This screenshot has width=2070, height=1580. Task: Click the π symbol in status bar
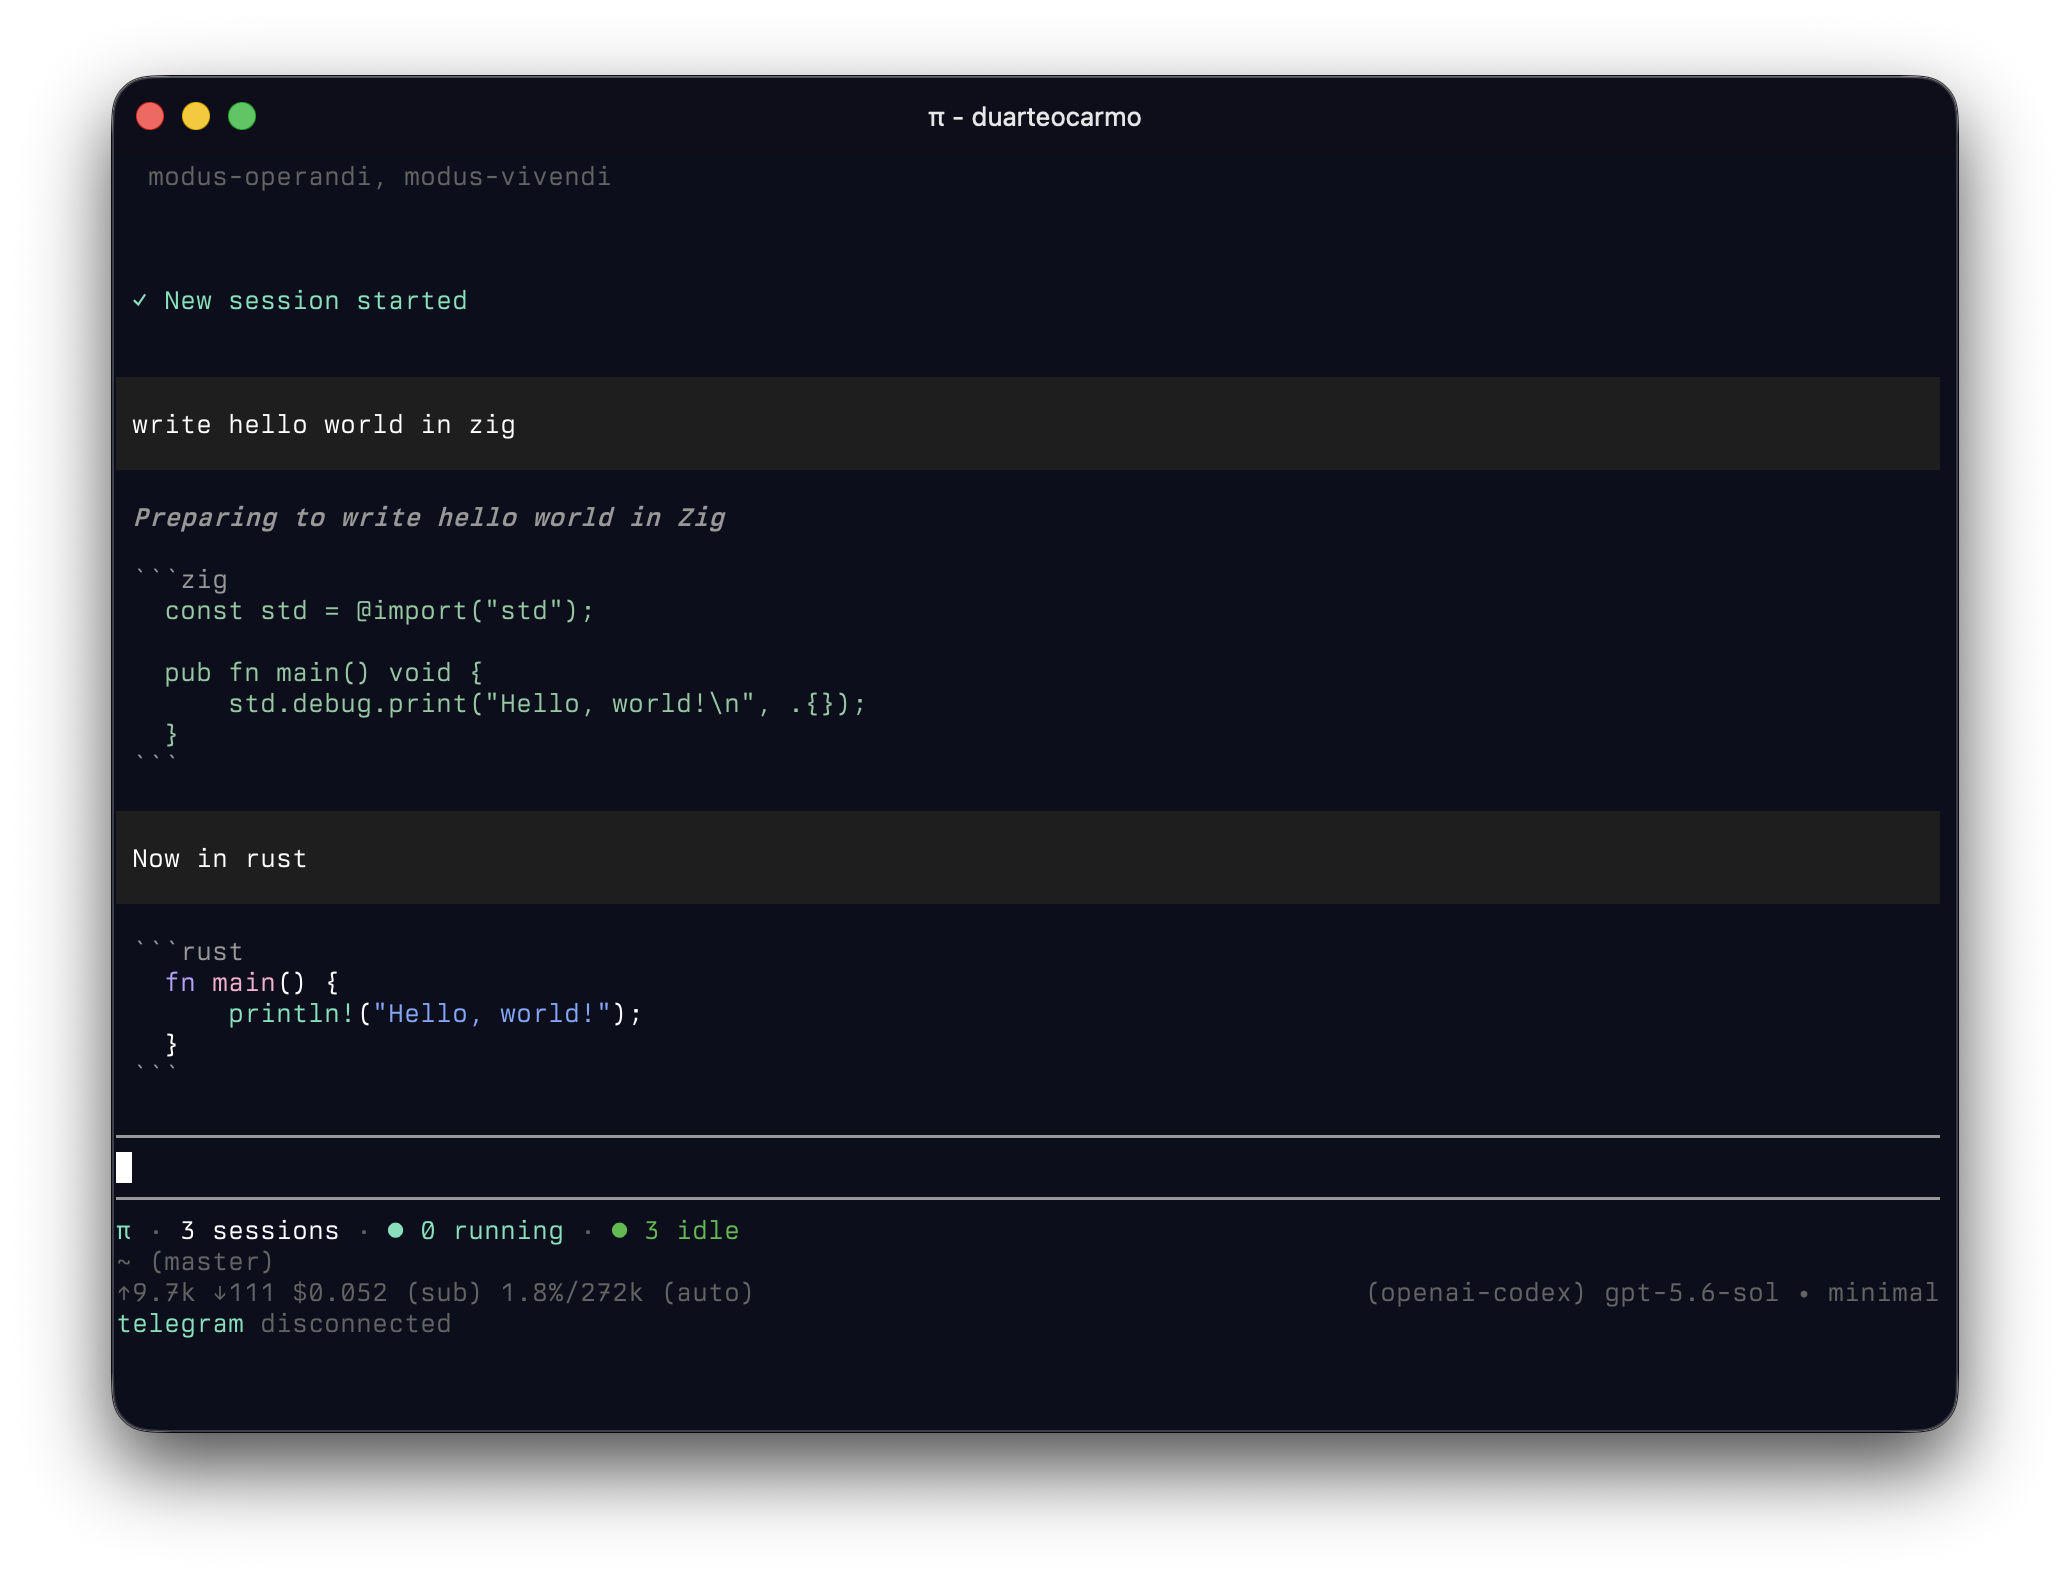coord(124,1232)
